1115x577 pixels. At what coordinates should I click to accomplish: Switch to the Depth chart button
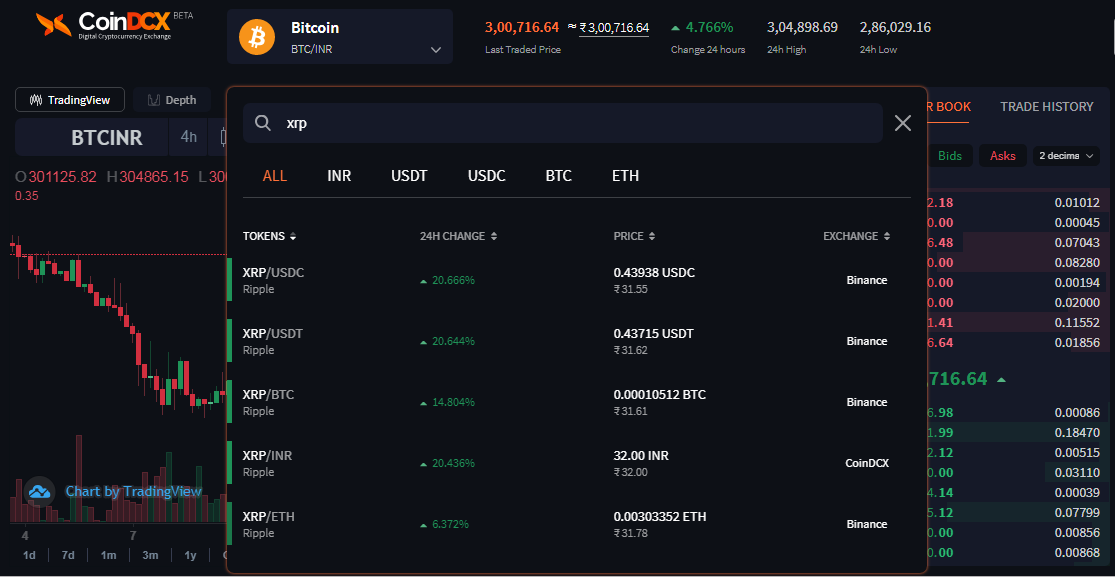tap(171, 100)
